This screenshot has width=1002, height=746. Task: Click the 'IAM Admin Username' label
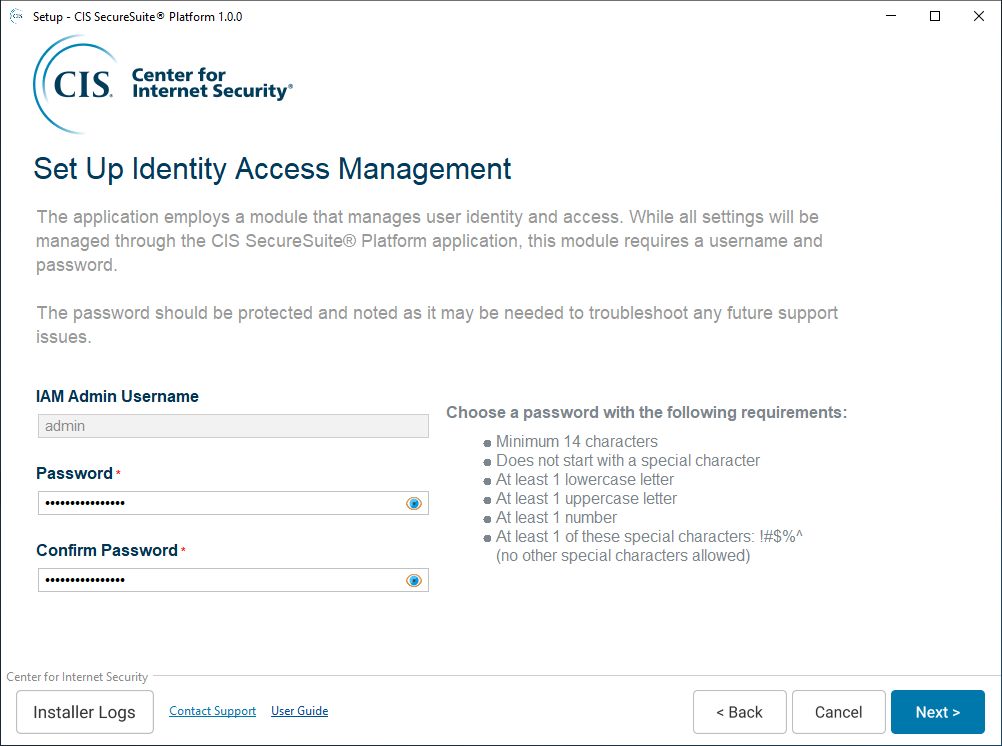point(117,396)
